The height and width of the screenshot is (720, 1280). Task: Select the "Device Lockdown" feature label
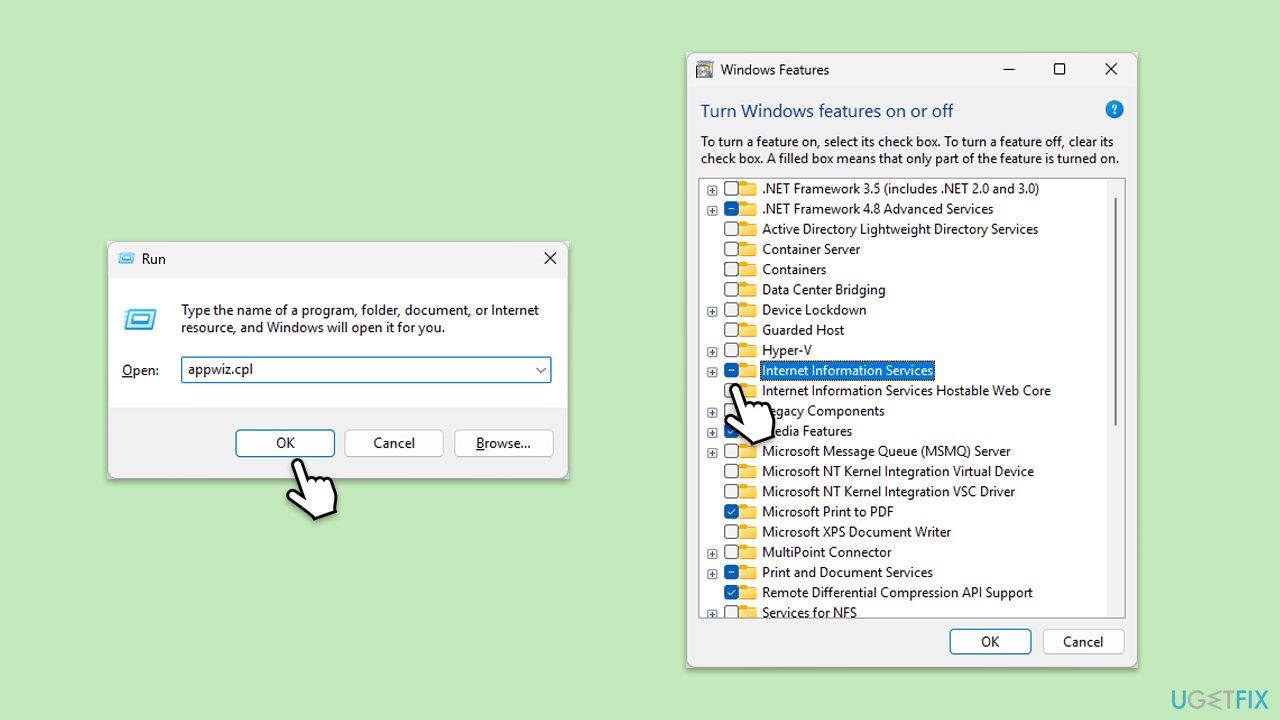tap(814, 310)
